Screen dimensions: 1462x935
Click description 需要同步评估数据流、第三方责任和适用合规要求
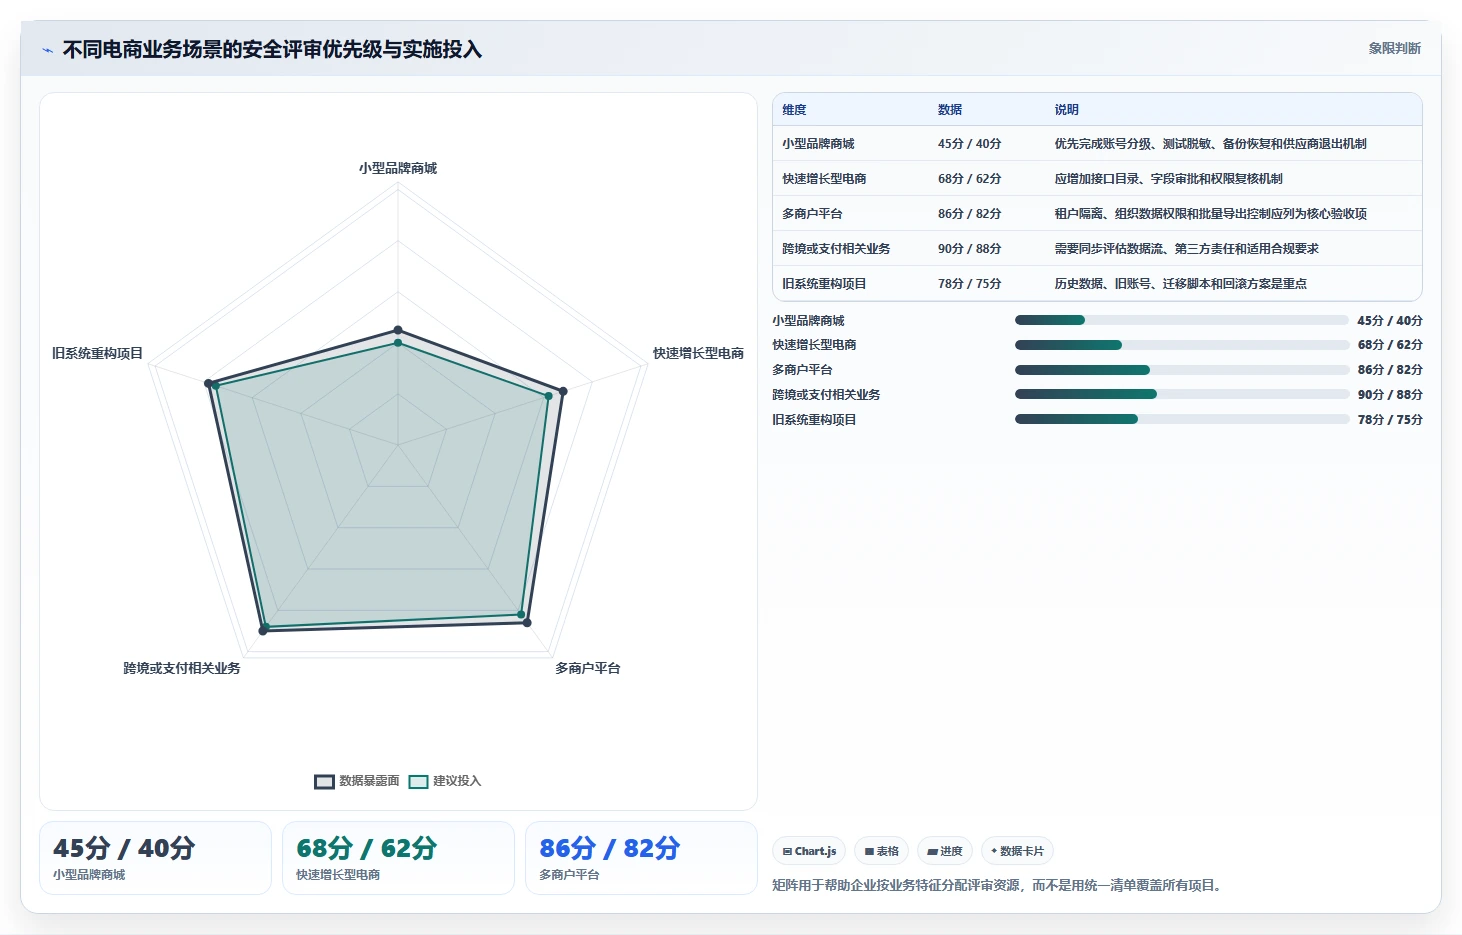tap(1186, 249)
